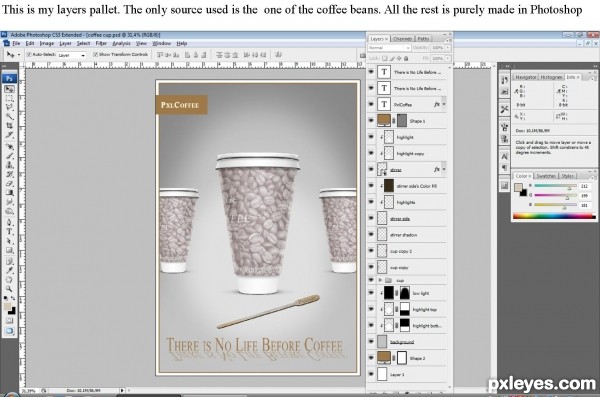Select the Crop tool
Image resolution: width=600 pixels, height=397 pixels.
(10, 126)
